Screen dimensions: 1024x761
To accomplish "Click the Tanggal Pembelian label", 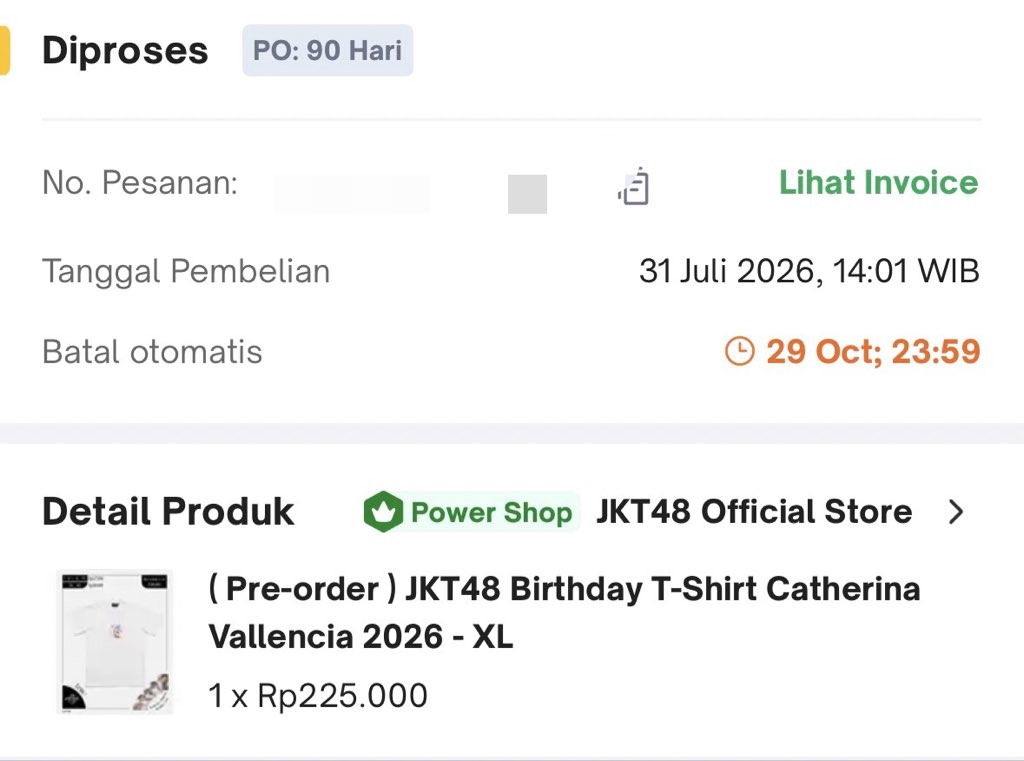I will tap(186, 271).
